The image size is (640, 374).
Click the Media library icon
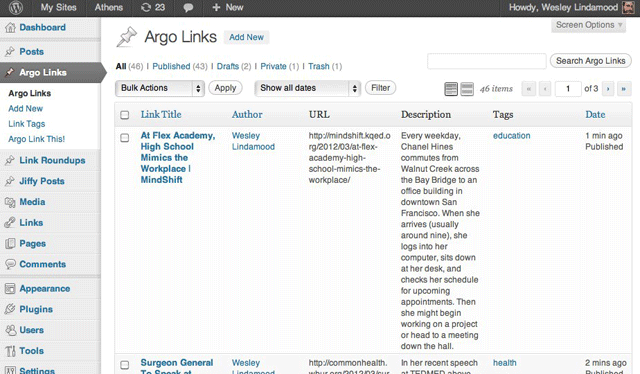[x=10, y=202]
